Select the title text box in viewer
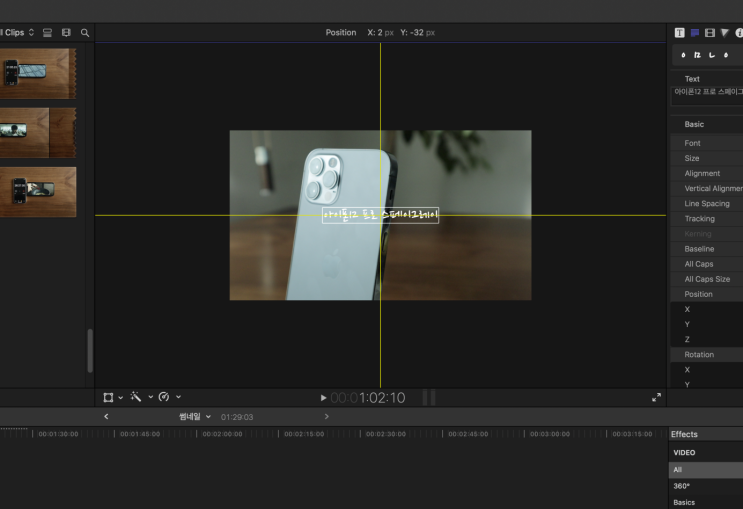Viewport: 743px width, 509px height. pos(381,215)
